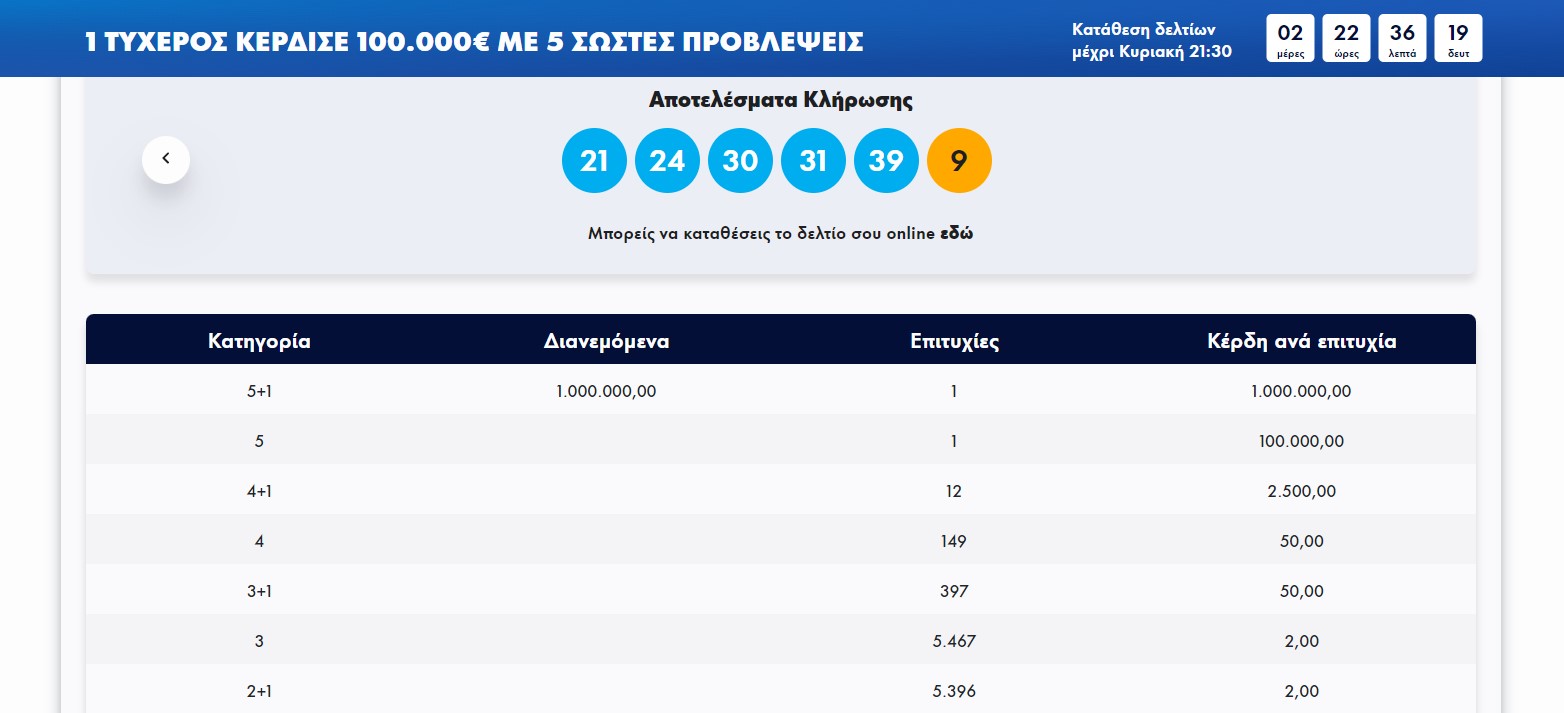
Task: Select the blue ball number 24
Action: coord(667,160)
